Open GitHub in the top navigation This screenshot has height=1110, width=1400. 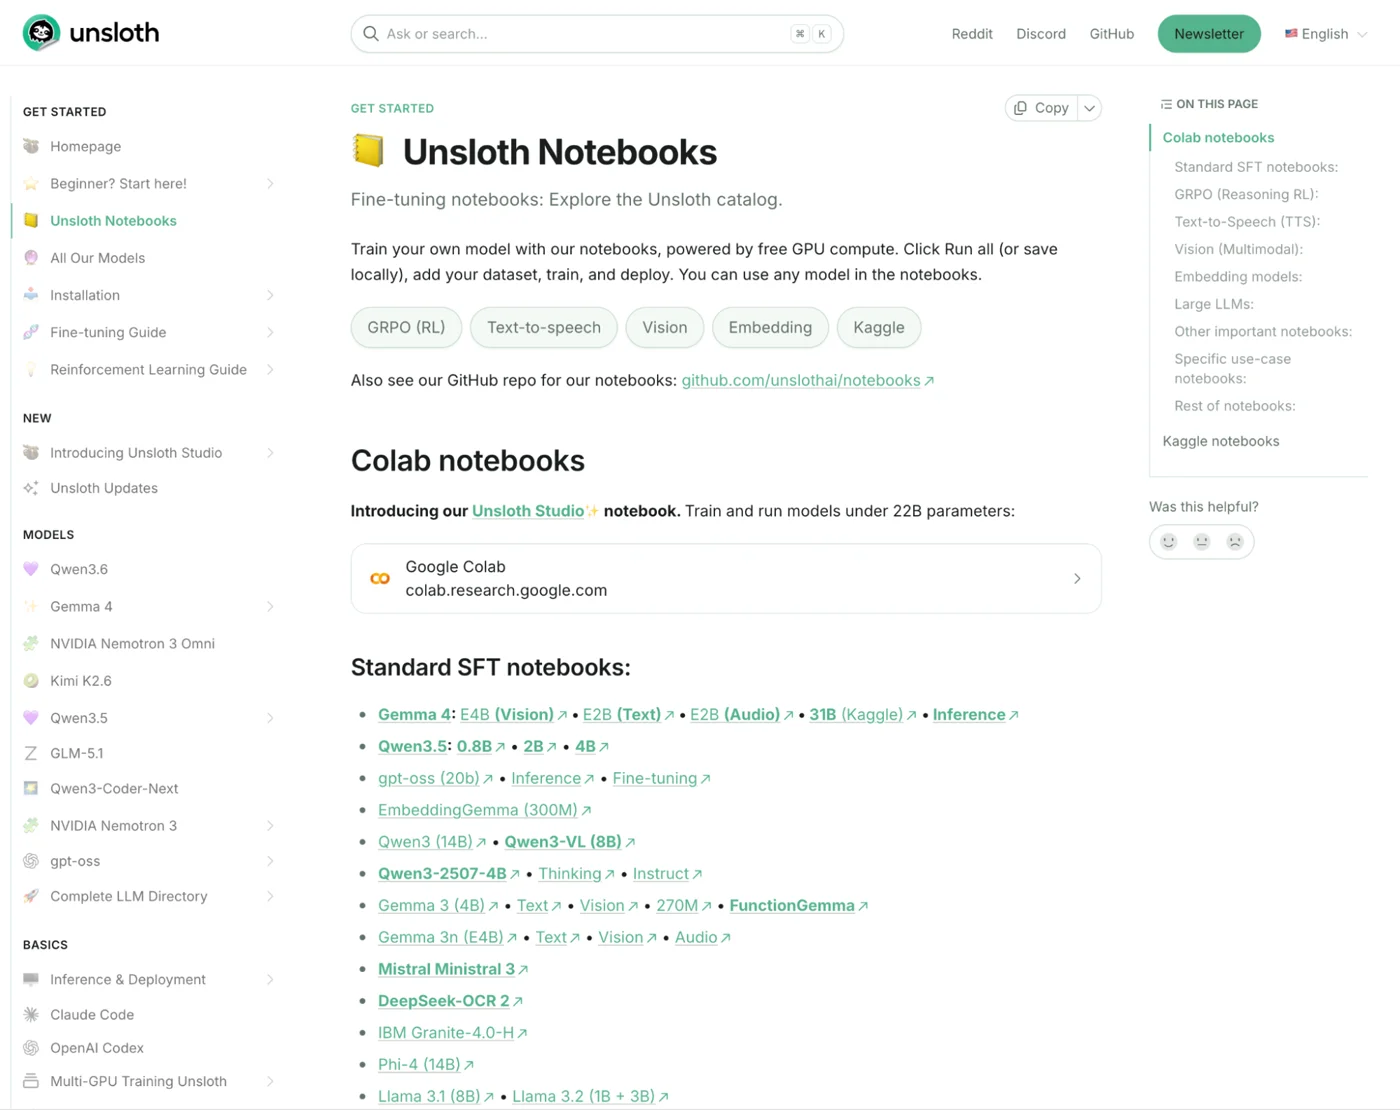[1112, 34]
